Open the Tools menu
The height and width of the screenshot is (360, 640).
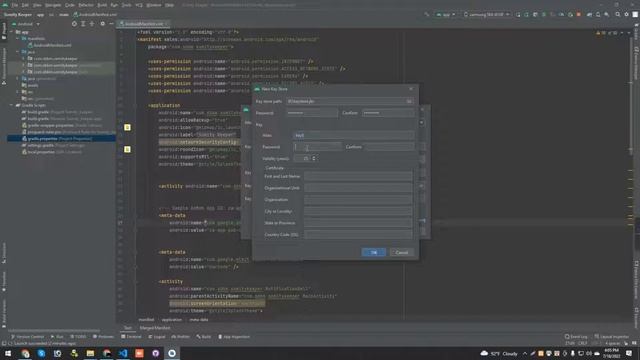127,5
